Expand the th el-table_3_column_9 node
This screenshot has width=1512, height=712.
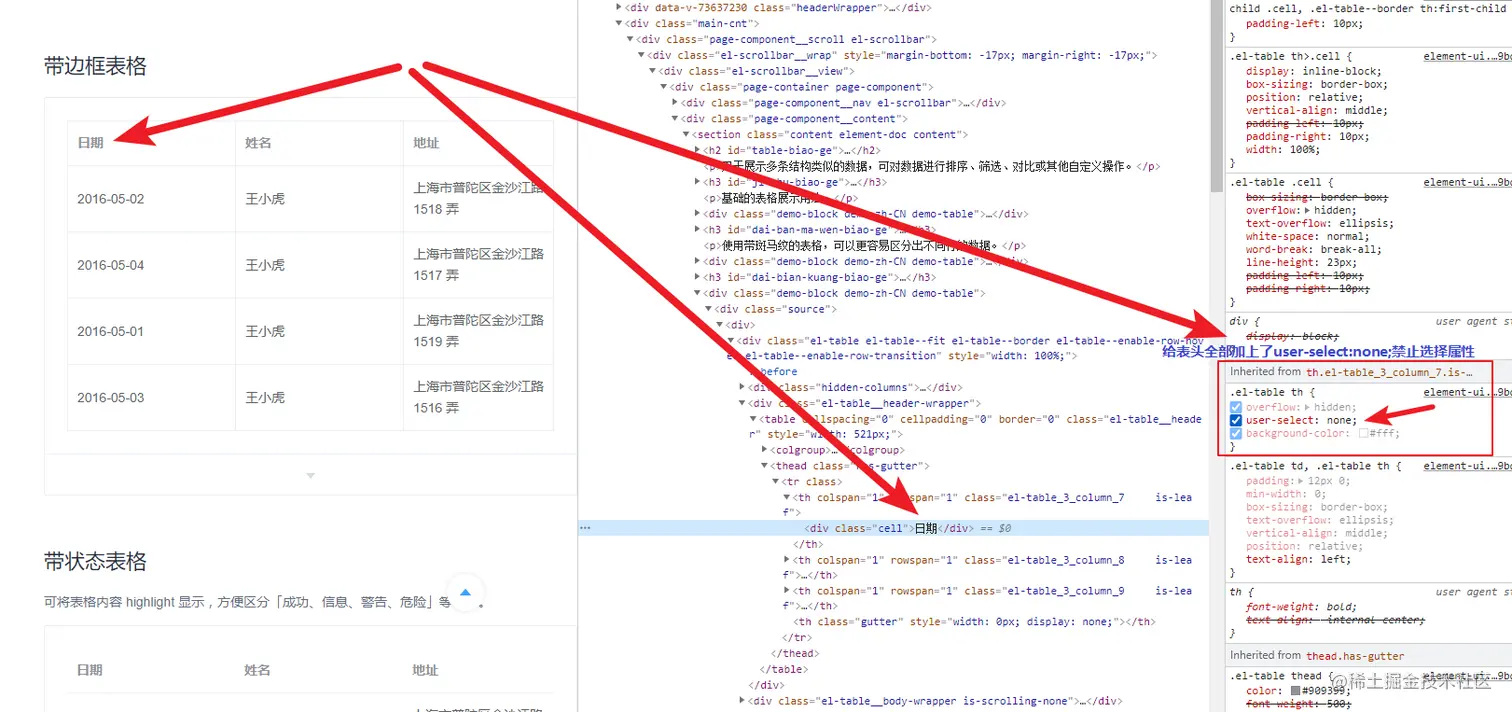coord(787,591)
